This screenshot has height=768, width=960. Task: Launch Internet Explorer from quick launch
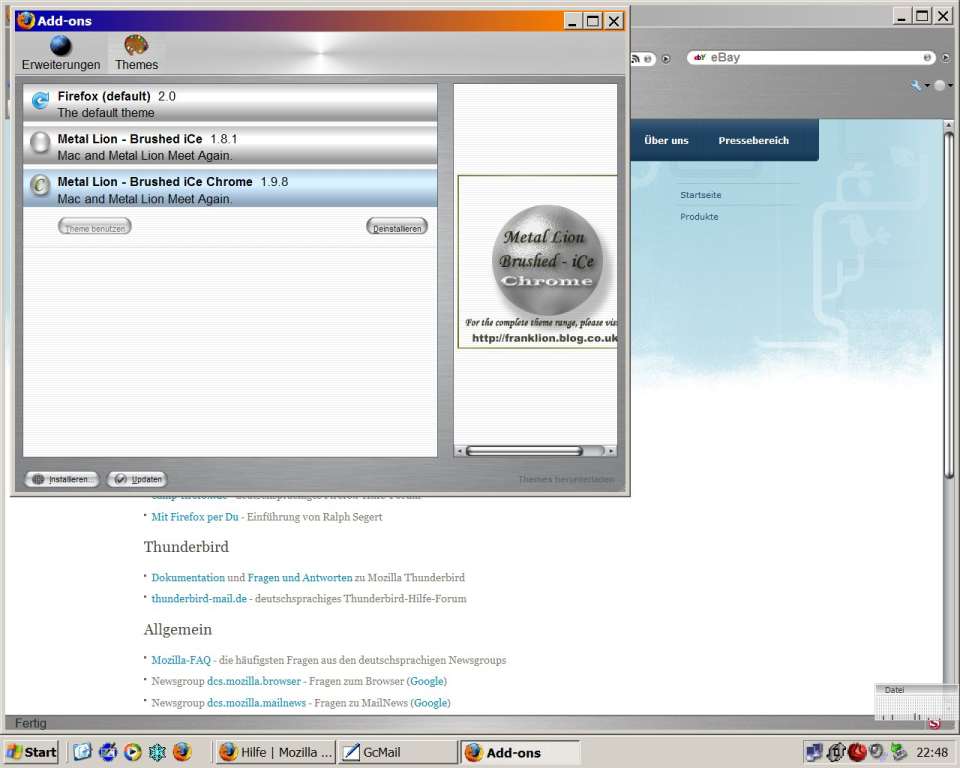pyautogui.click(x=108, y=751)
